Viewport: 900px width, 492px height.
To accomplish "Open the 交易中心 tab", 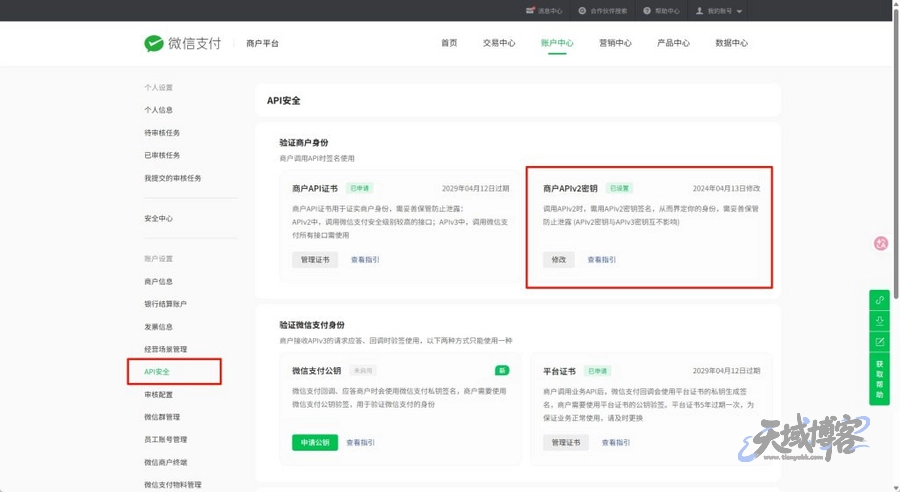I will click(499, 43).
